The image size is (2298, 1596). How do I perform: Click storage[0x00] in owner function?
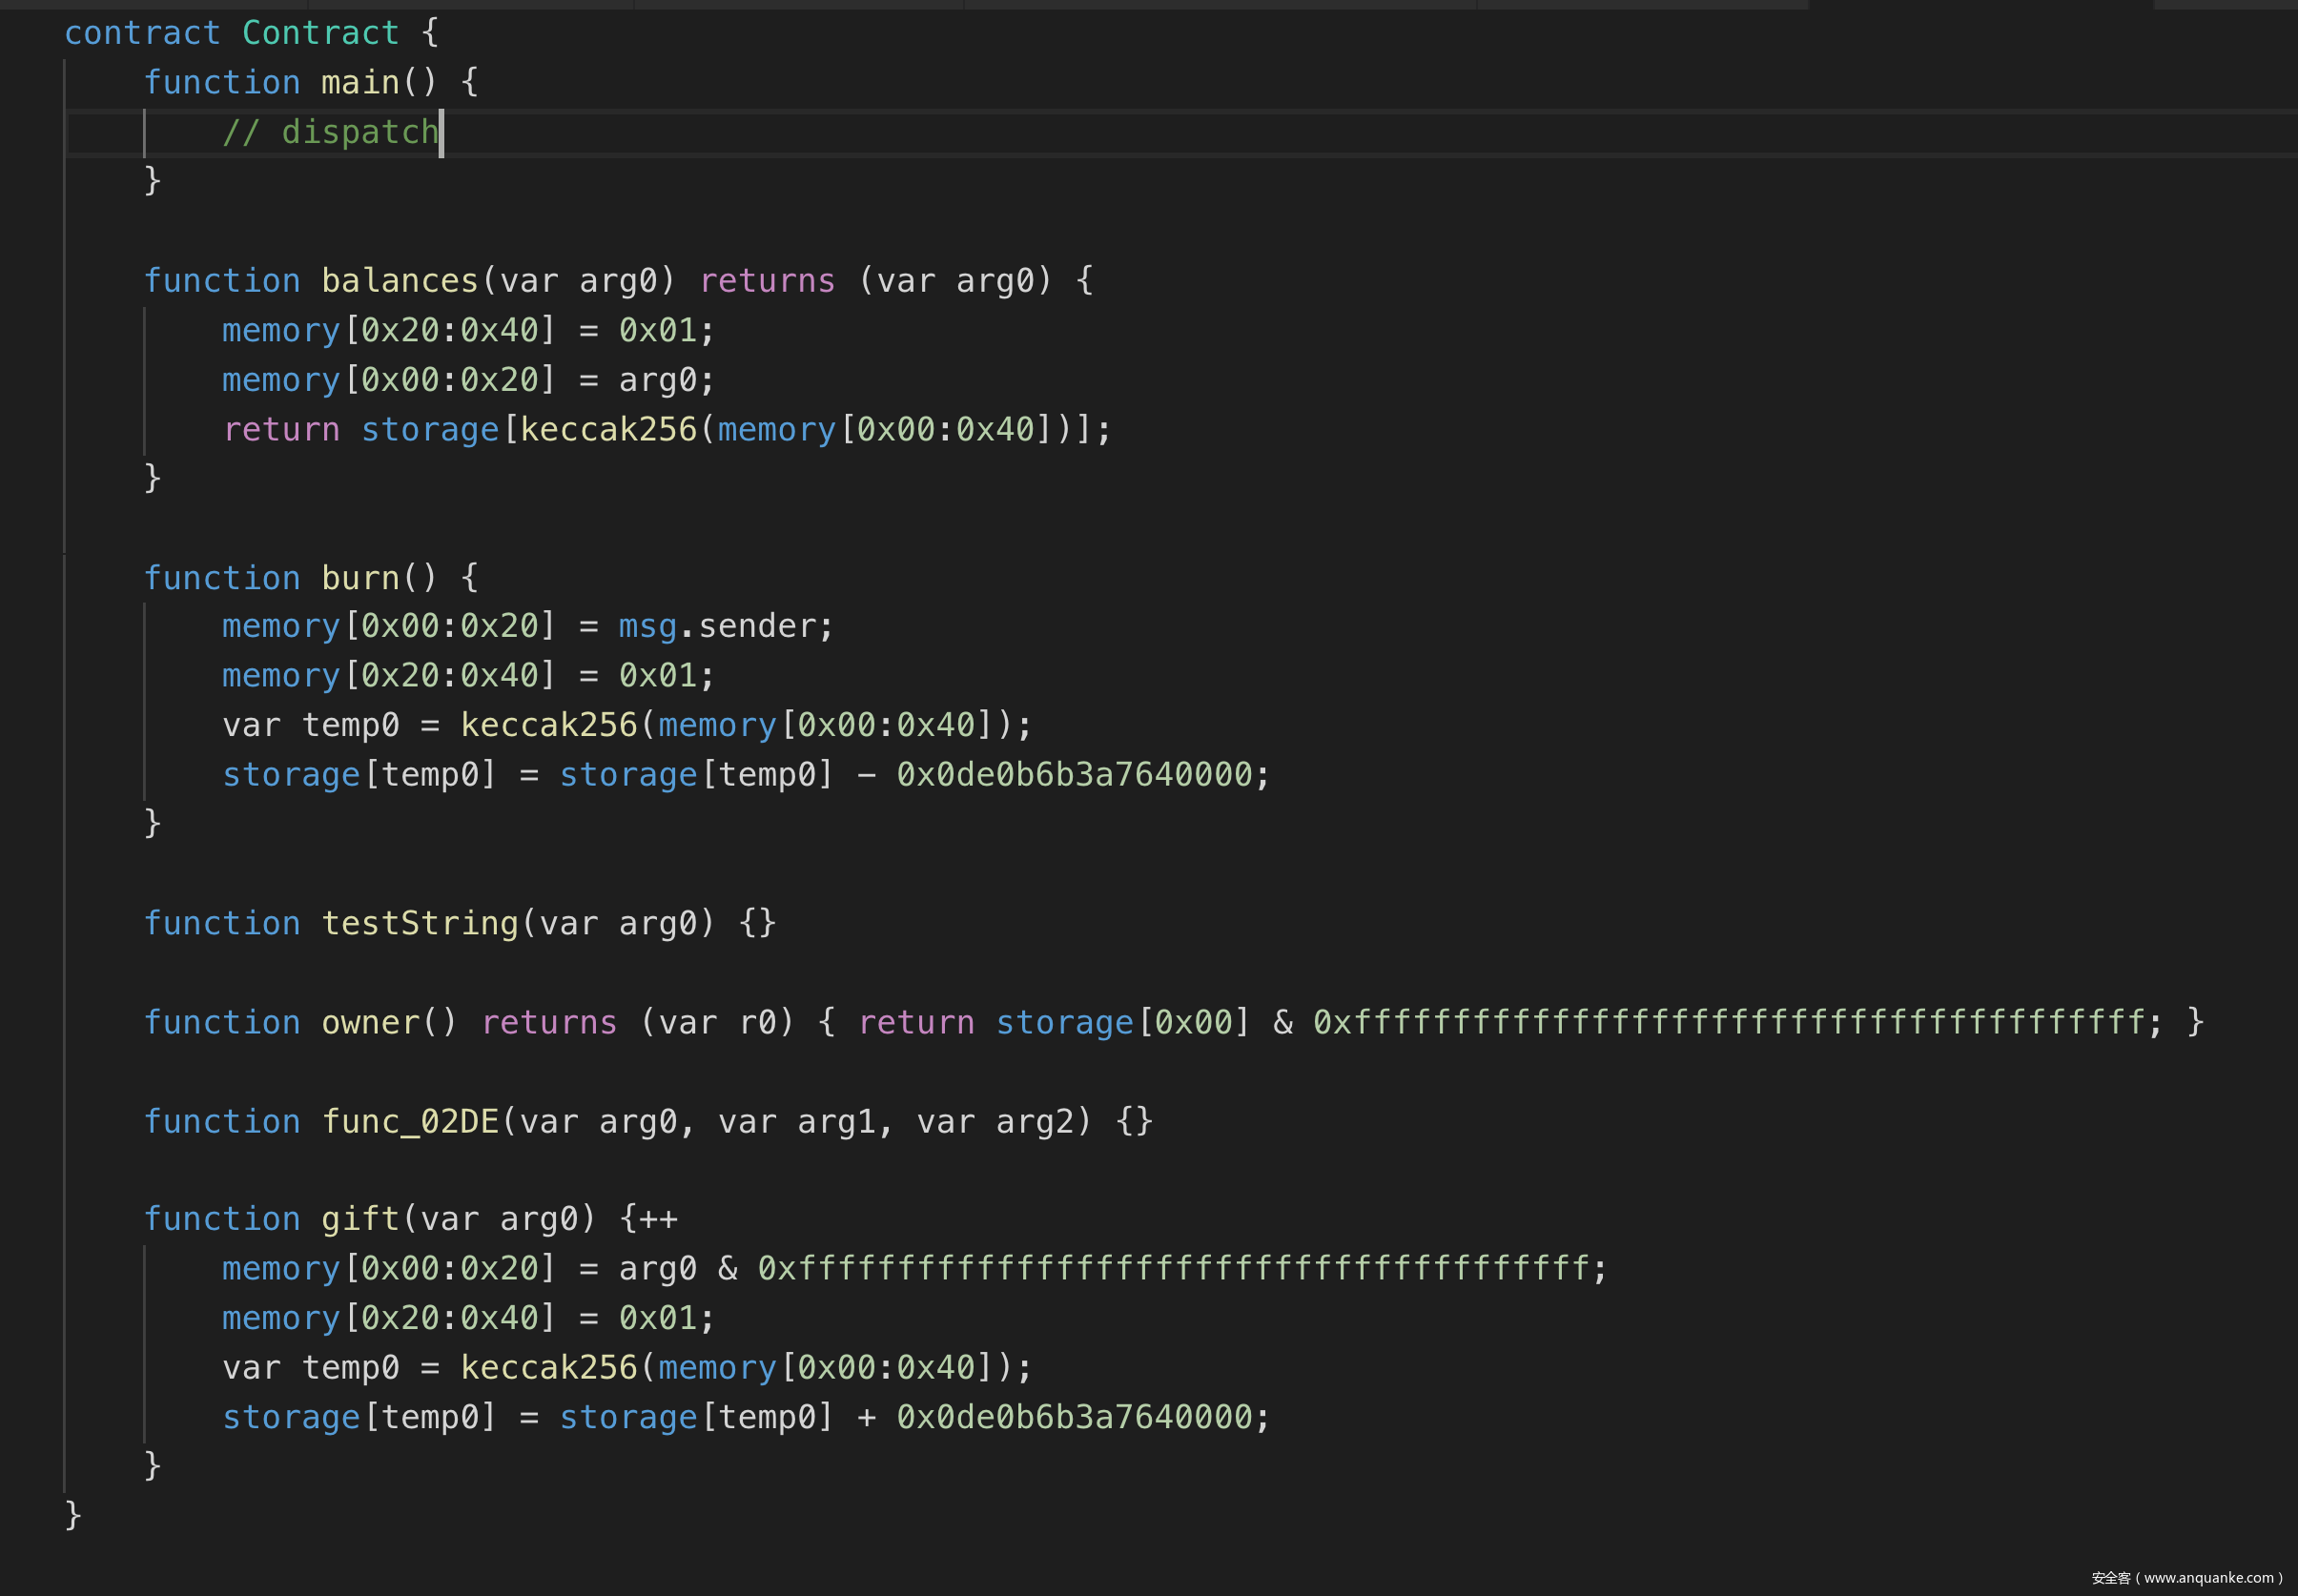pyautogui.click(x=1122, y=1022)
